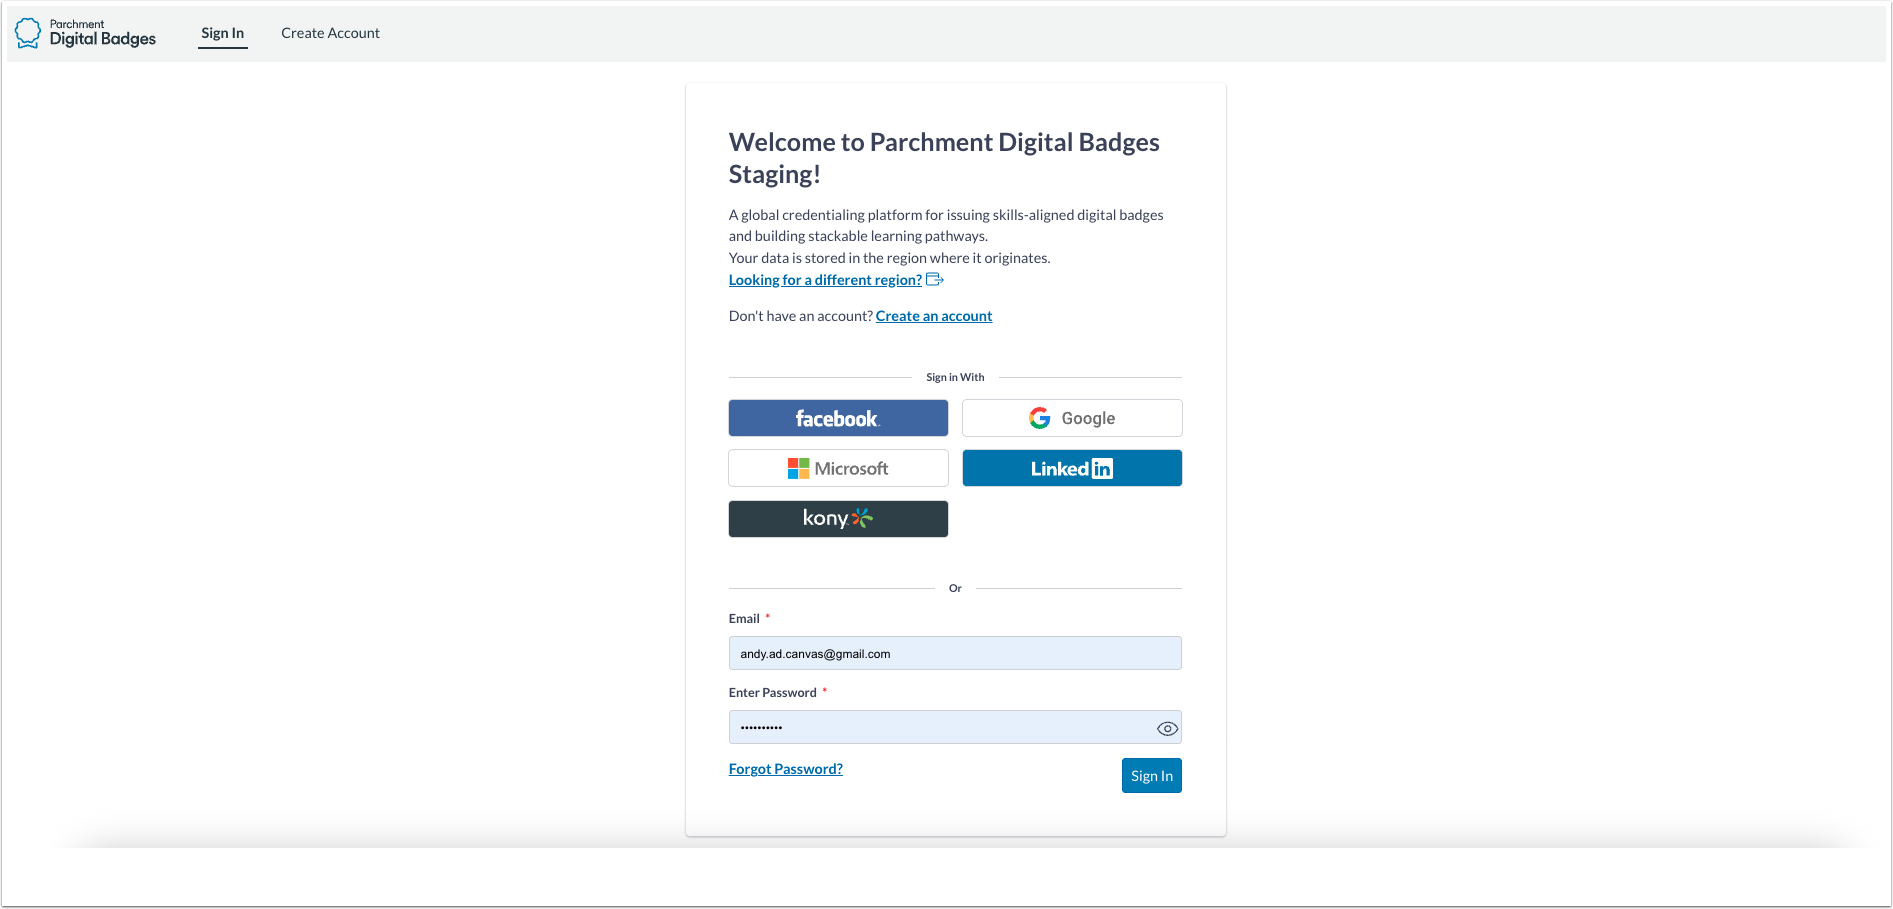
Task: Open the Looking for a different region link
Action: point(823,279)
